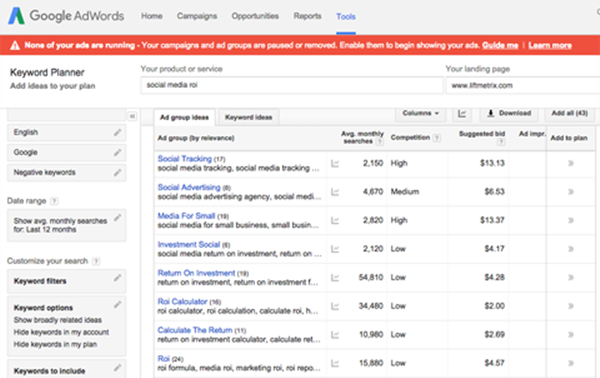View trend chart for Roi row
Image resolution: width=600 pixels, height=378 pixels.
pos(335,363)
